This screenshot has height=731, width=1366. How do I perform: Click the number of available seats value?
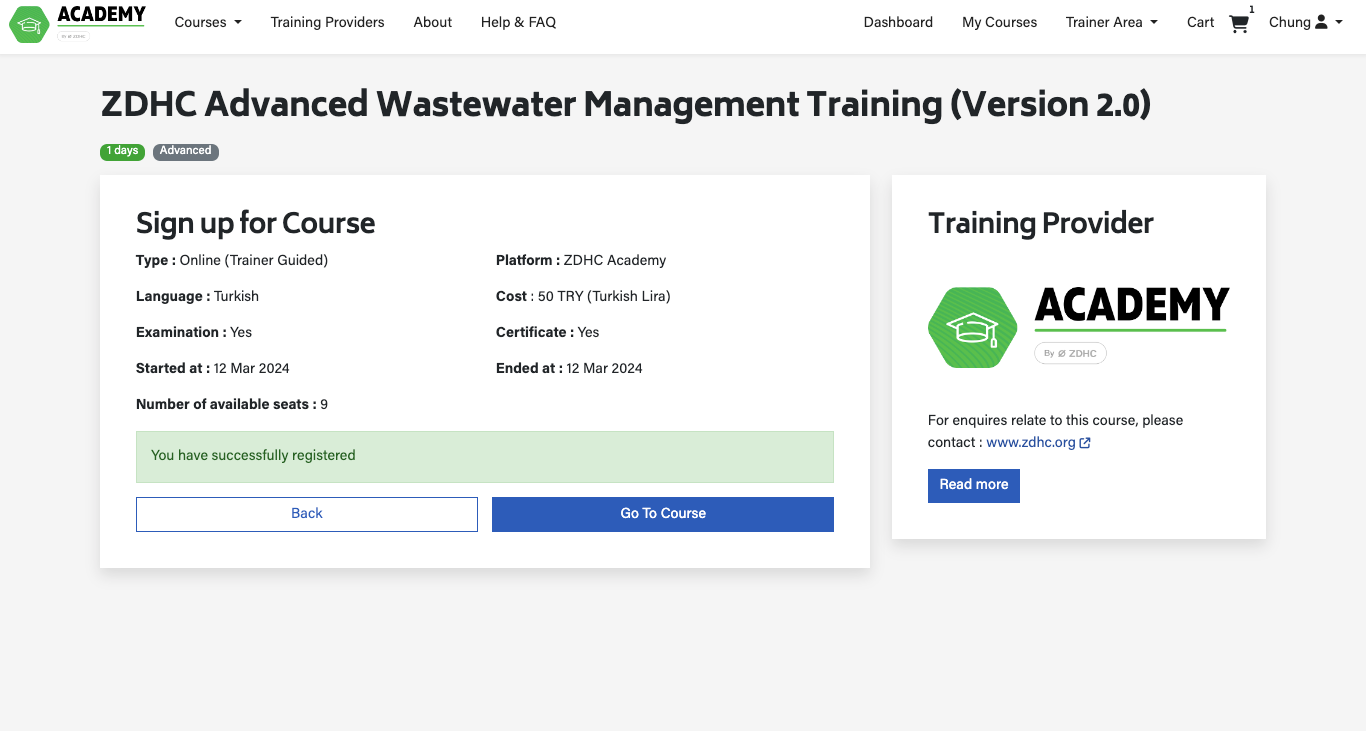point(324,404)
